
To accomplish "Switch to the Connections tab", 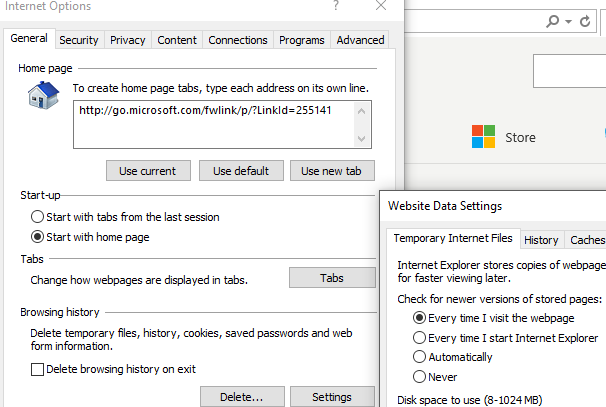I will click(238, 40).
